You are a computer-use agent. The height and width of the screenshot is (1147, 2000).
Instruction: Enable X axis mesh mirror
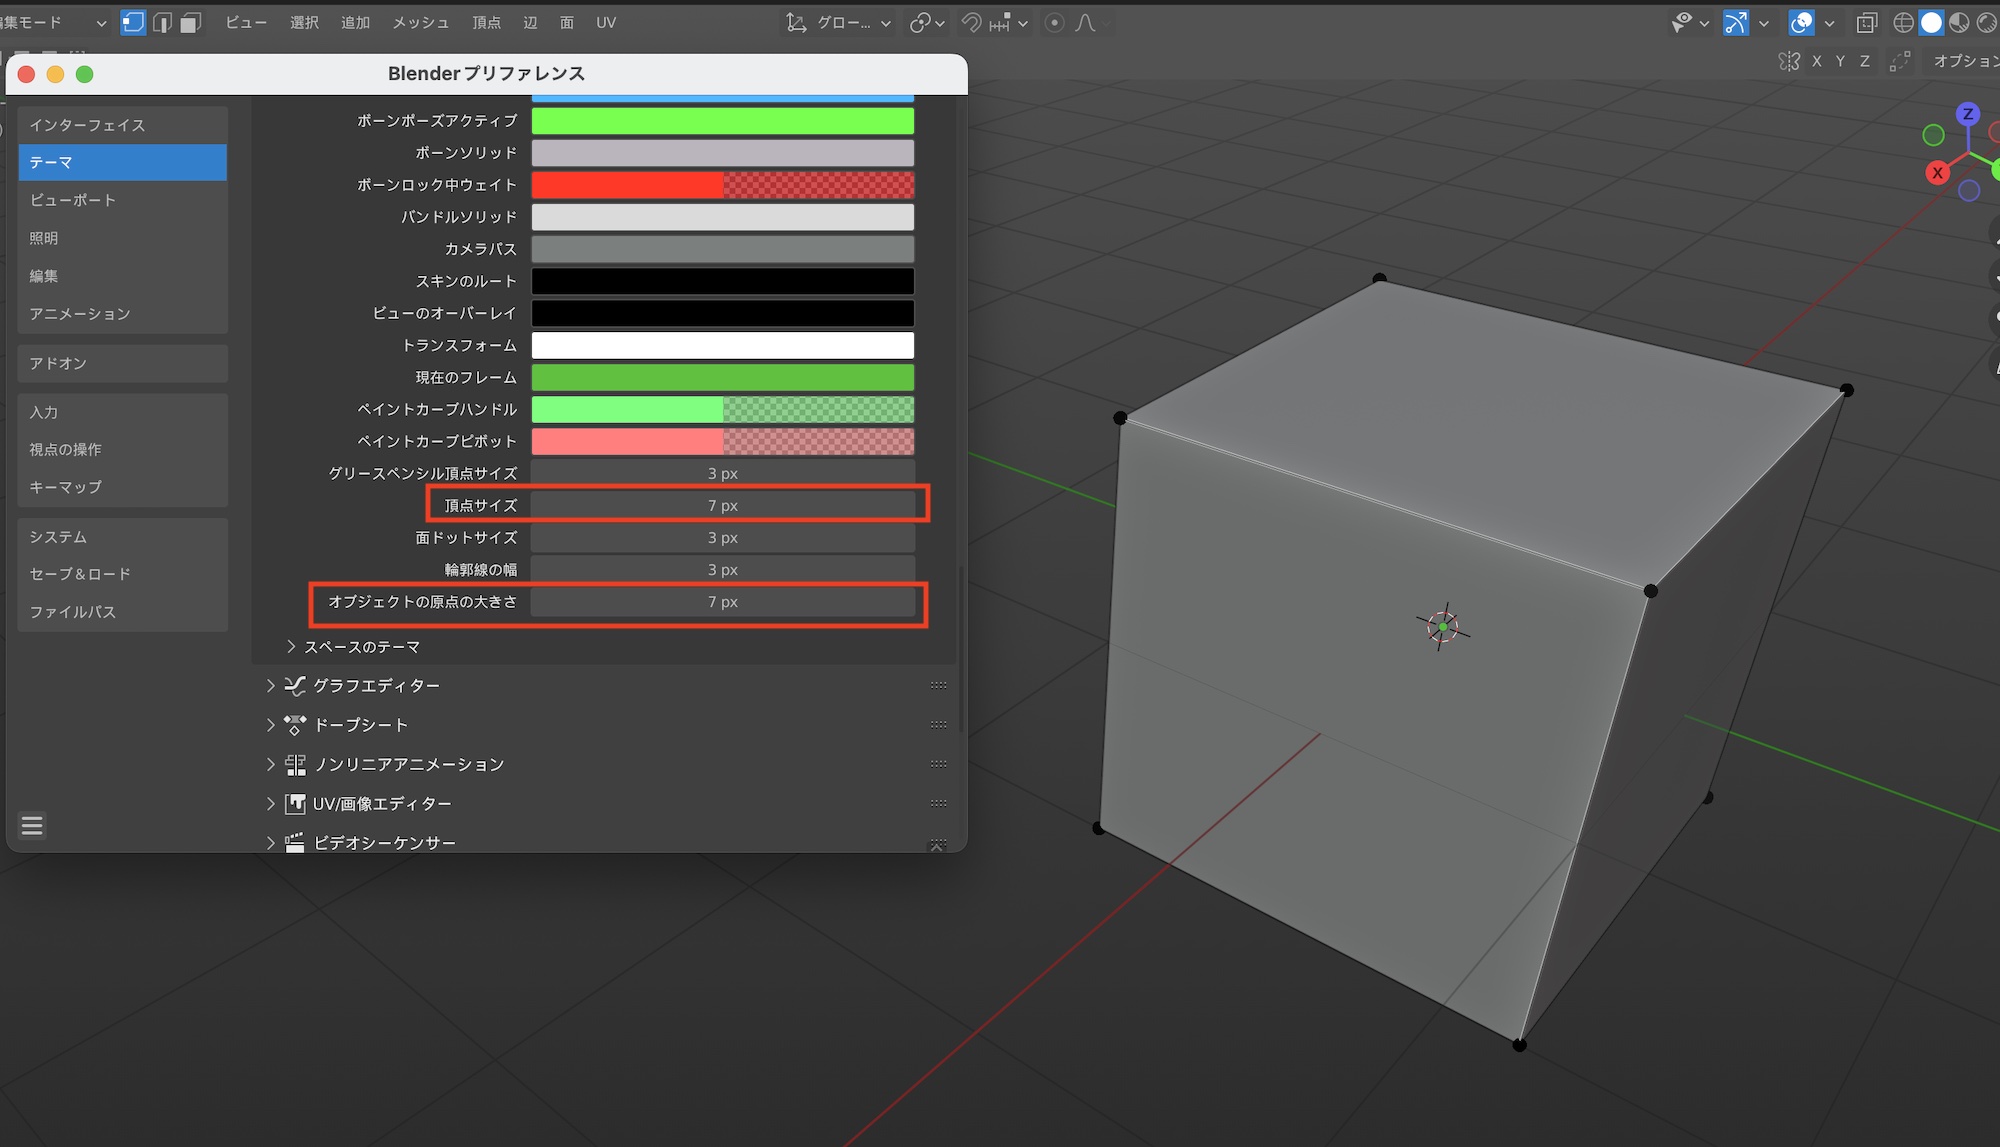[x=1816, y=61]
